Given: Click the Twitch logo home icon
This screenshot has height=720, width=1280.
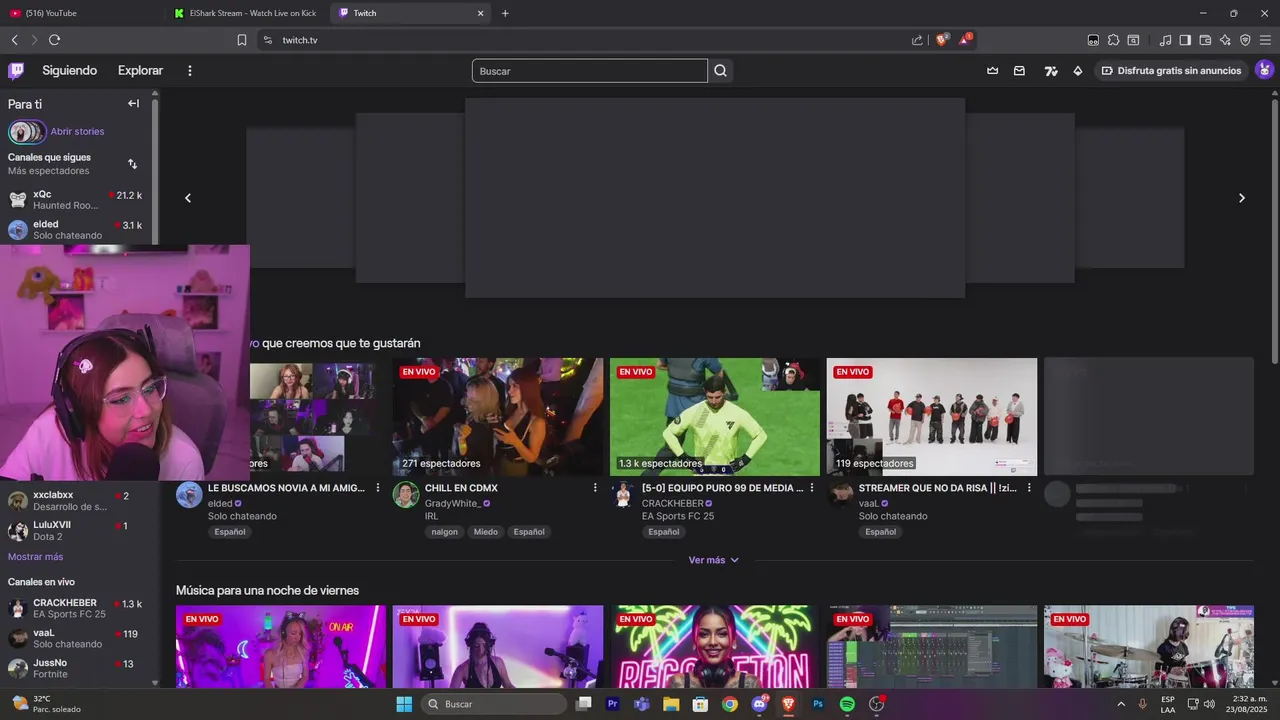Looking at the screenshot, I should point(16,70).
